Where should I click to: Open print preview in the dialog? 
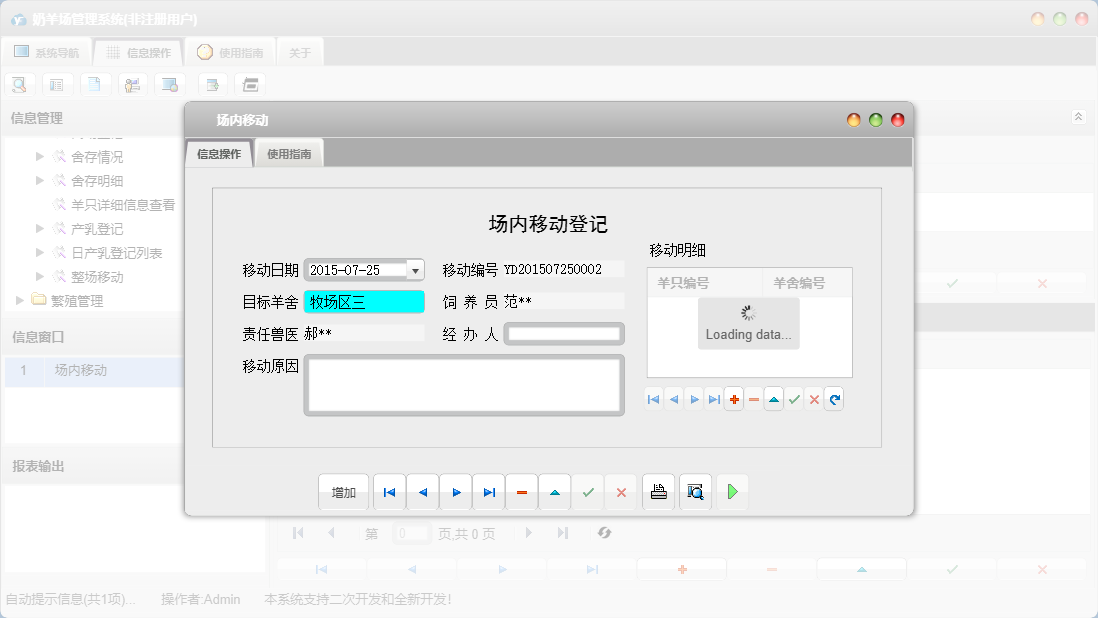(695, 491)
